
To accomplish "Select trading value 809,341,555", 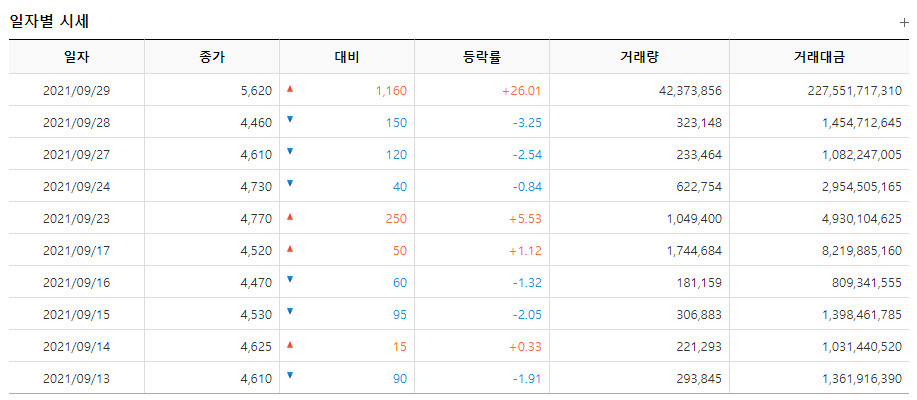I will pyautogui.click(x=867, y=283).
